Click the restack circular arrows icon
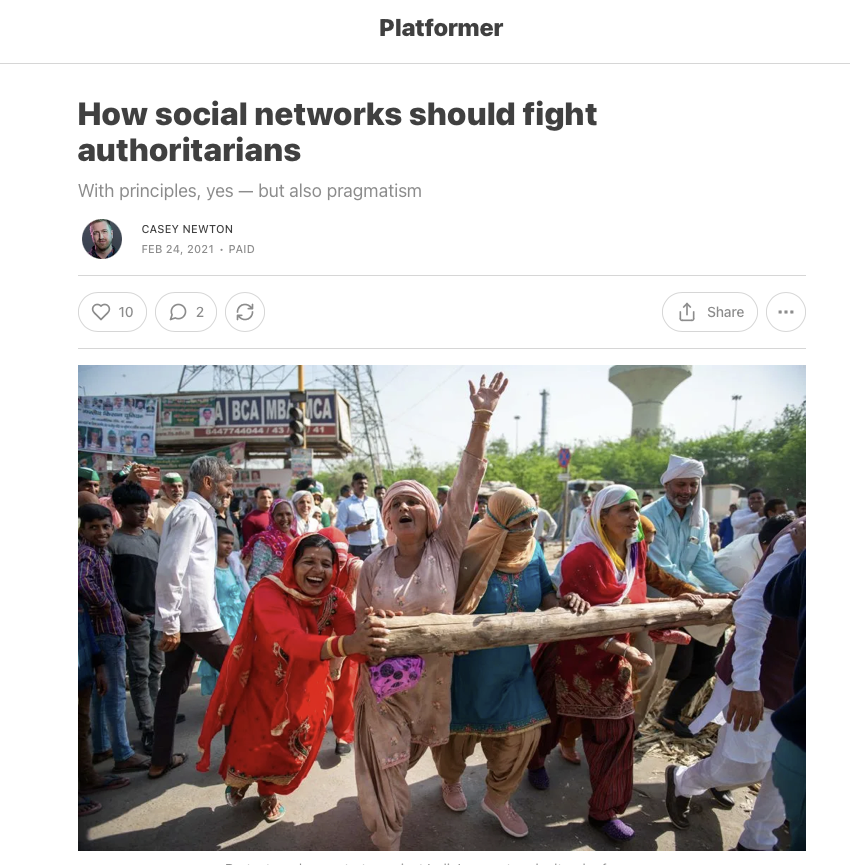Screen dimensions: 850x865 tap(245, 312)
